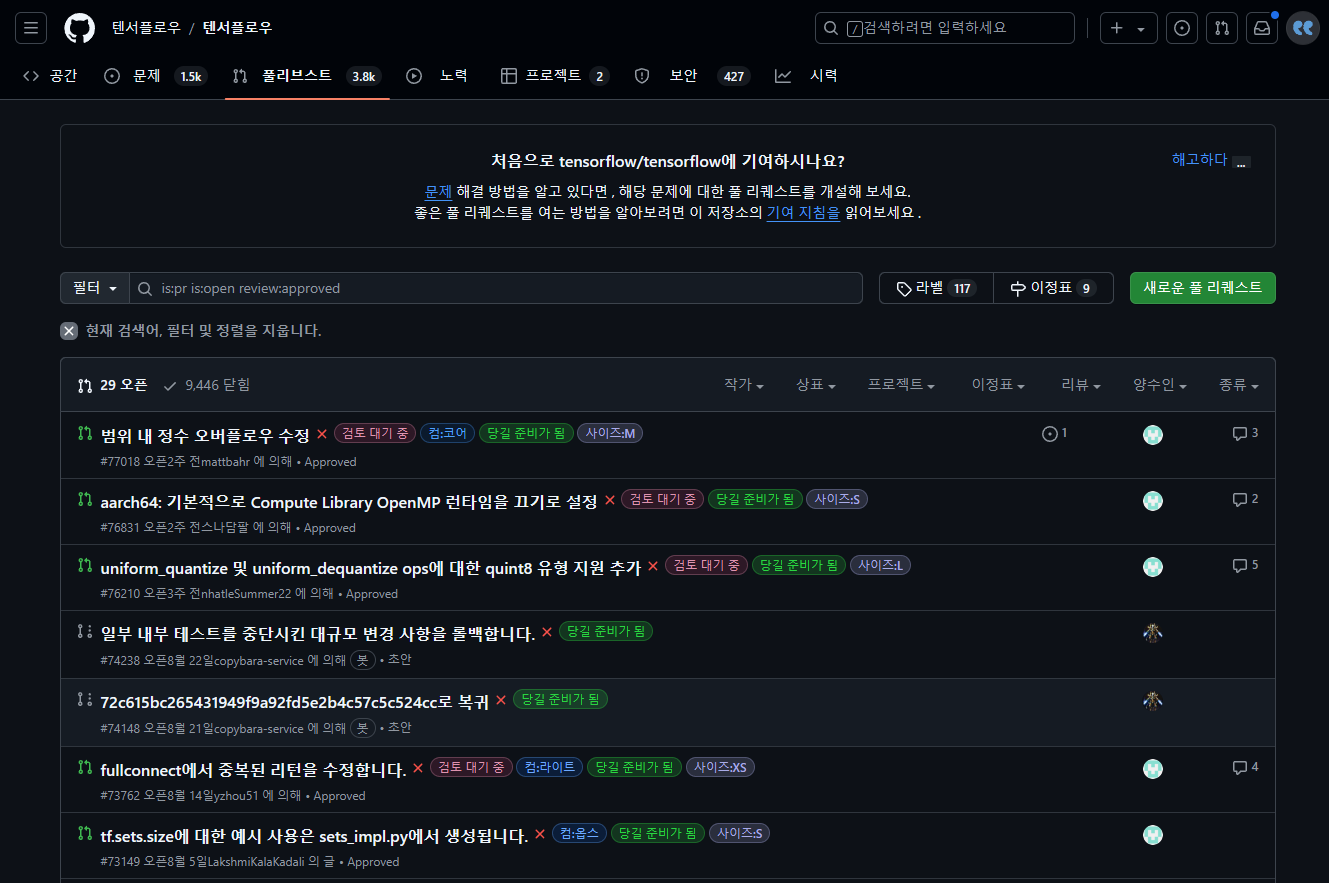
Task: Show the 9,446 닫힘 closed pull requests
Action: (206, 385)
